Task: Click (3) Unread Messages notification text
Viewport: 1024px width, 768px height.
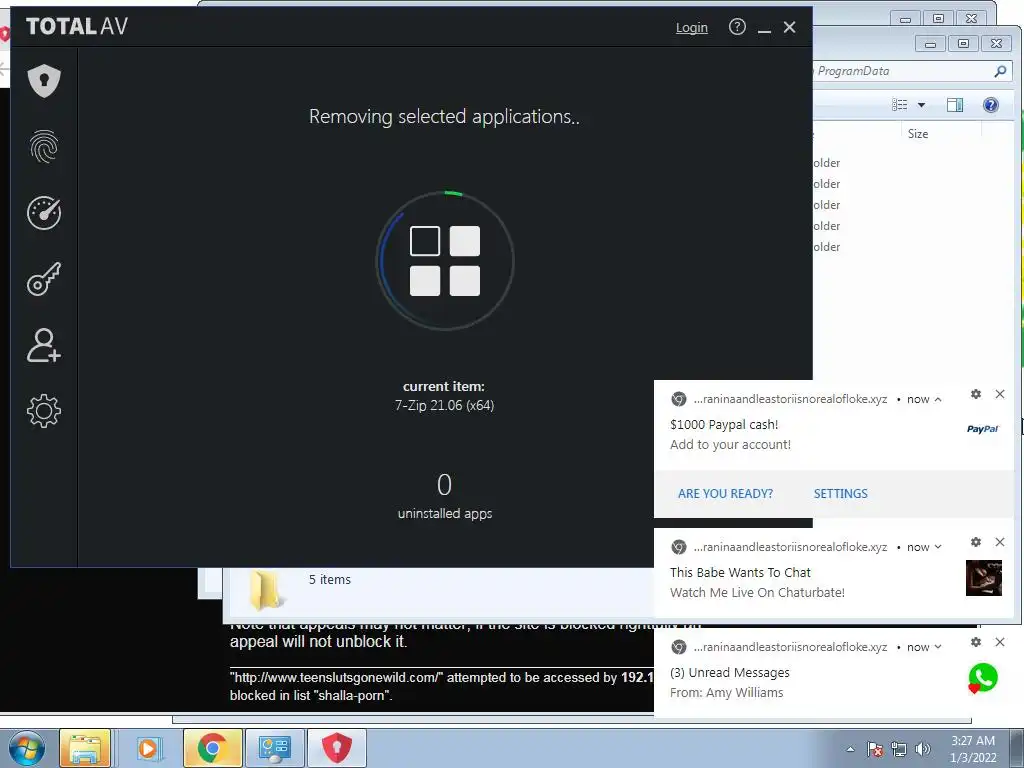Action: (x=729, y=673)
